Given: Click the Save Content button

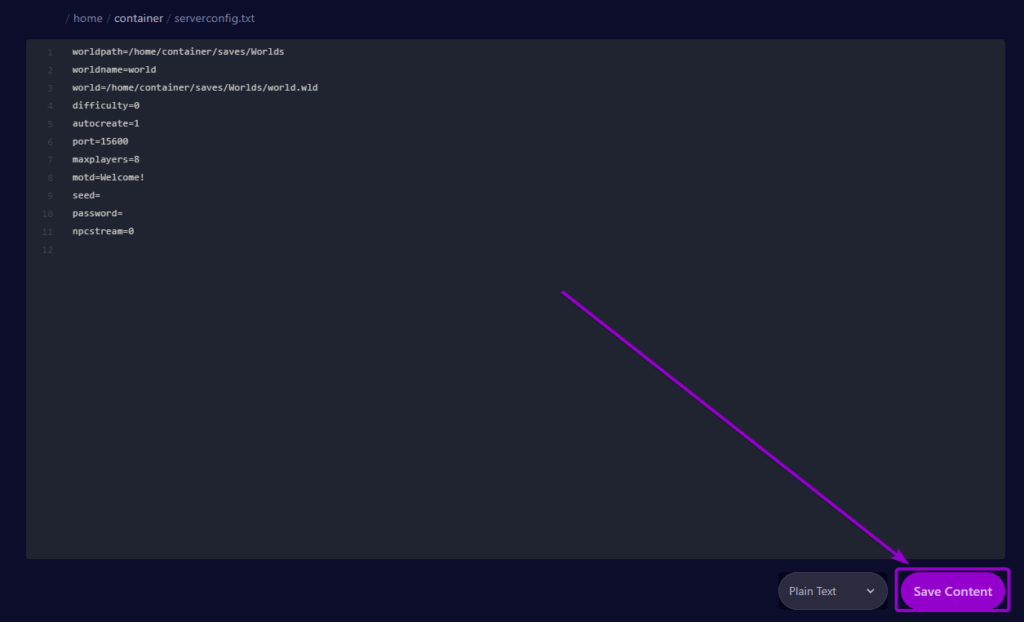Looking at the screenshot, I should [x=952, y=591].
